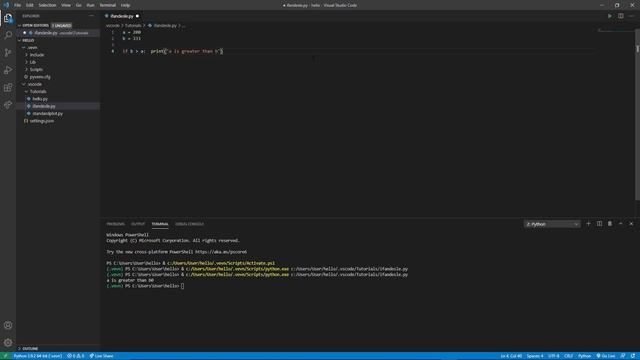Close the unsaved ifandeile.py tab via its dot
This screenshot has height=360, width=640.
click(x=137, y=16)
